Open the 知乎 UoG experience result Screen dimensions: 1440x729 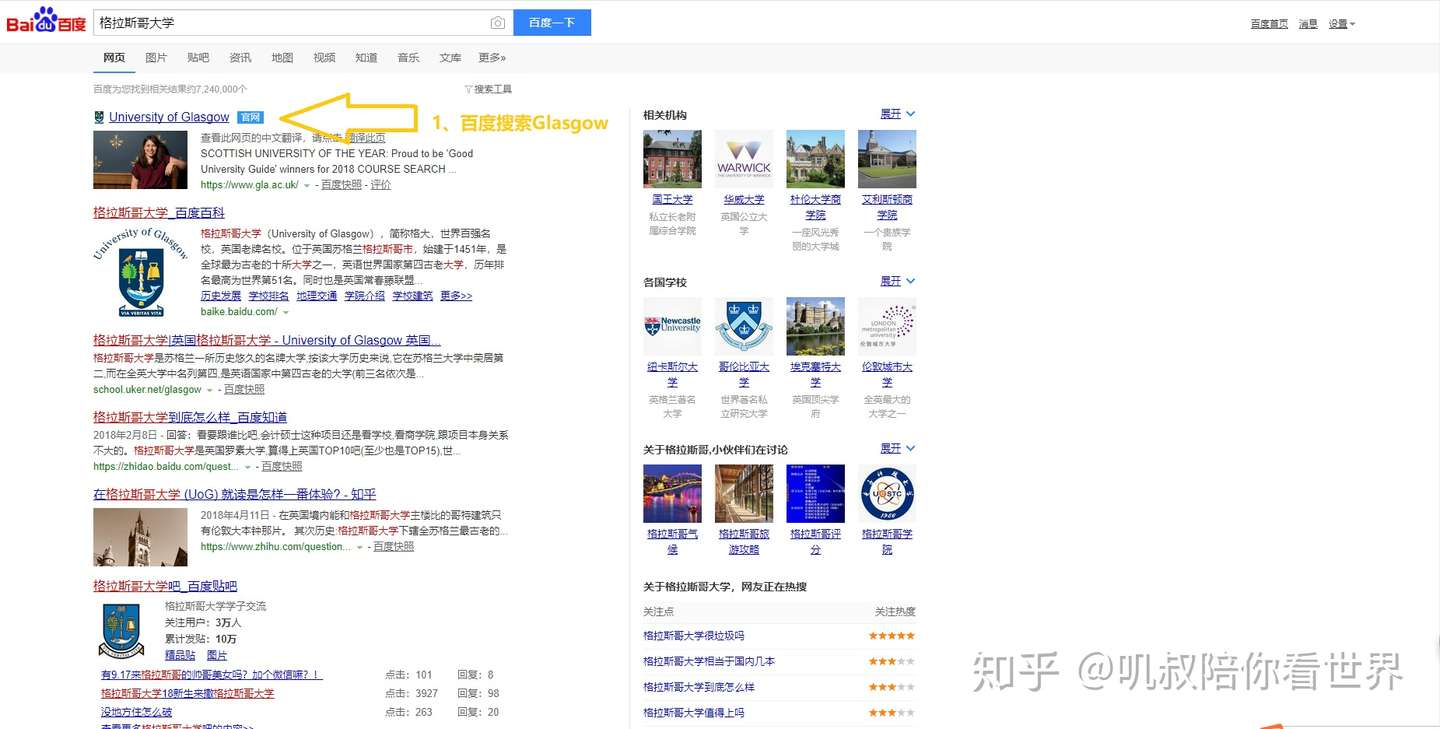(235, 494)
